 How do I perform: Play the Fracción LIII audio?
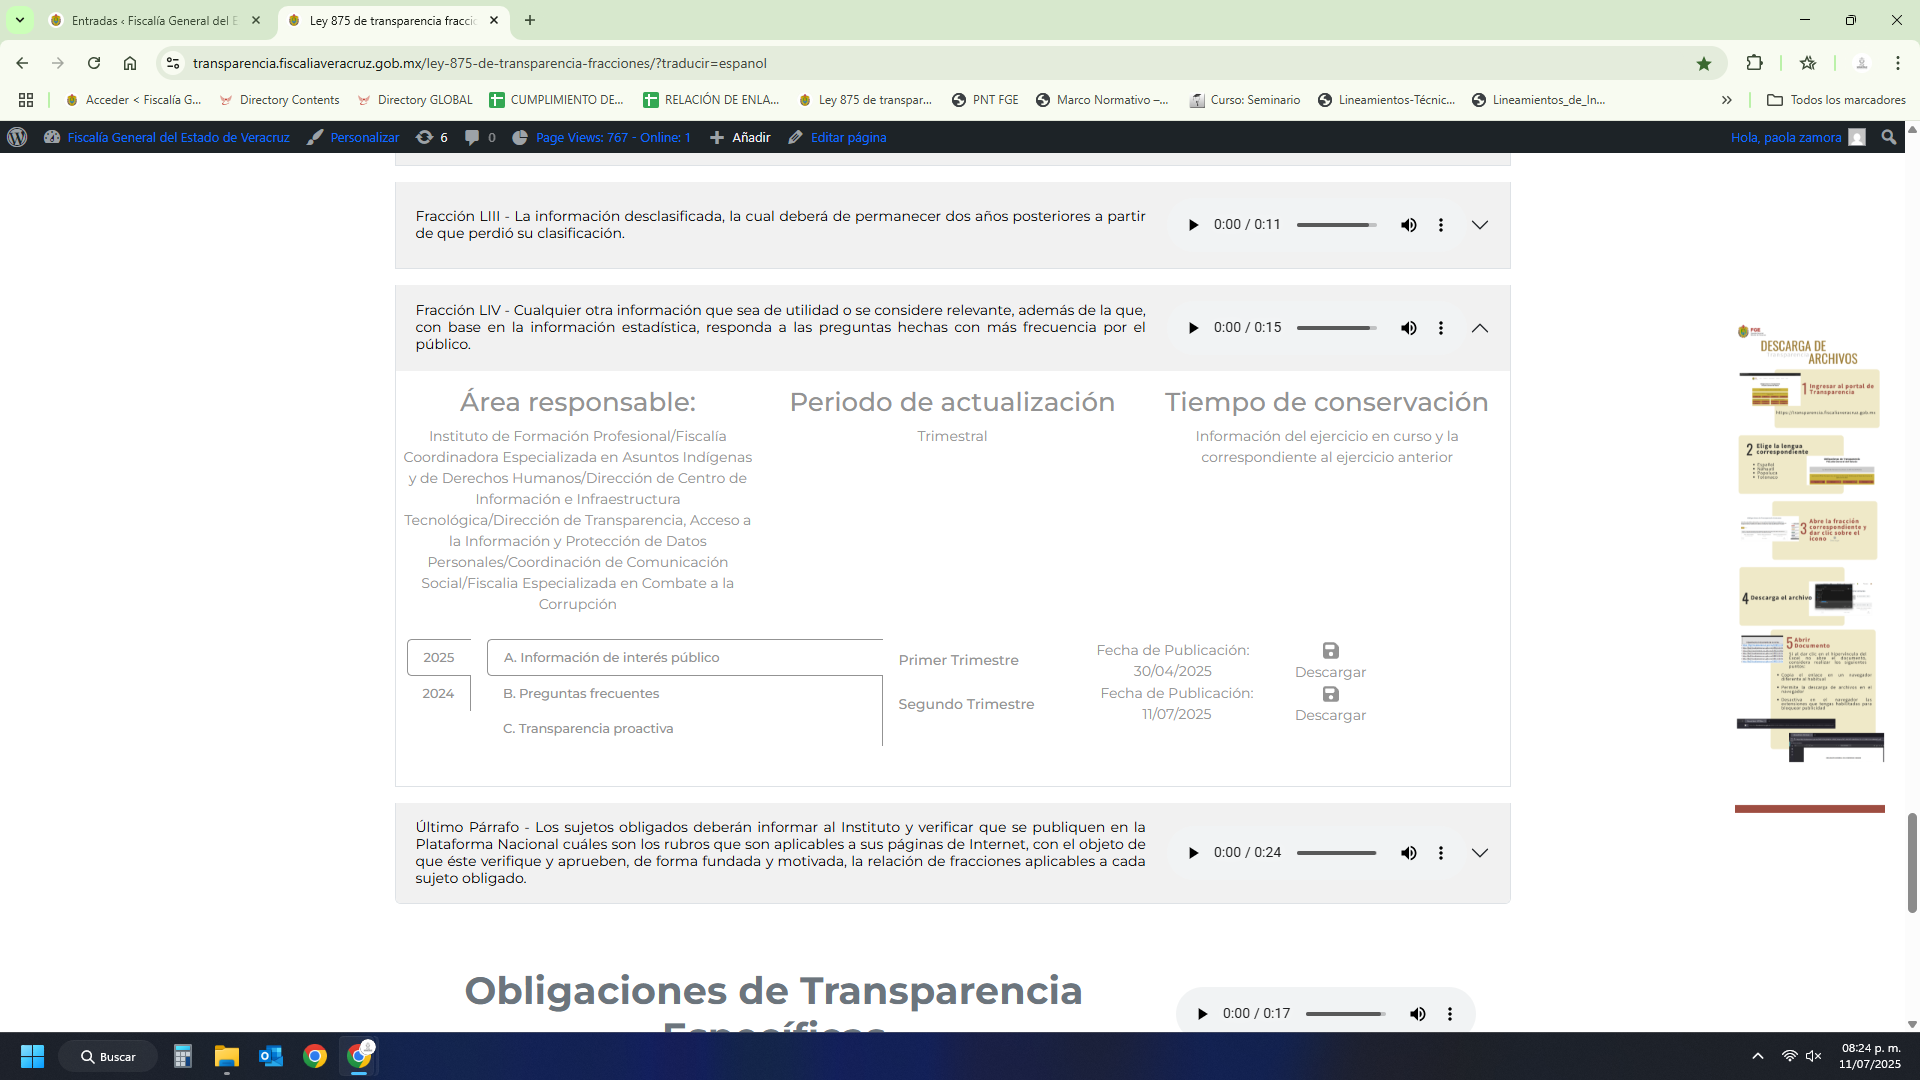click(x=1193, y=225)
